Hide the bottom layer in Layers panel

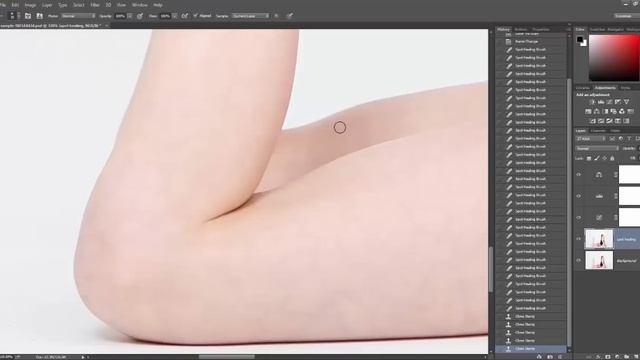point(578,260)
